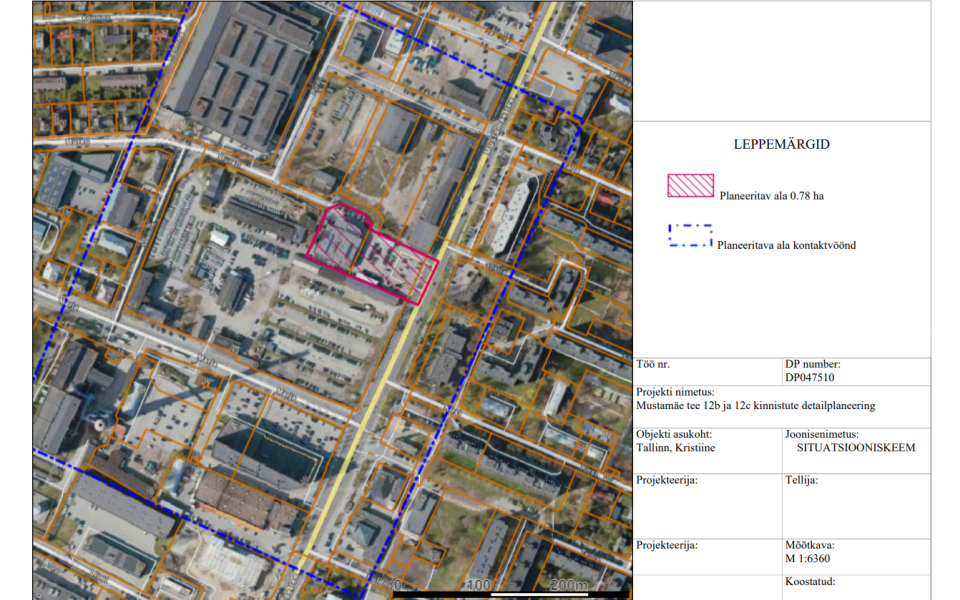The height and width of the screenshot is (600, 960).
Task: Click the LEPPEMÄRGID legend heading
Action: [x=781, y=144]
